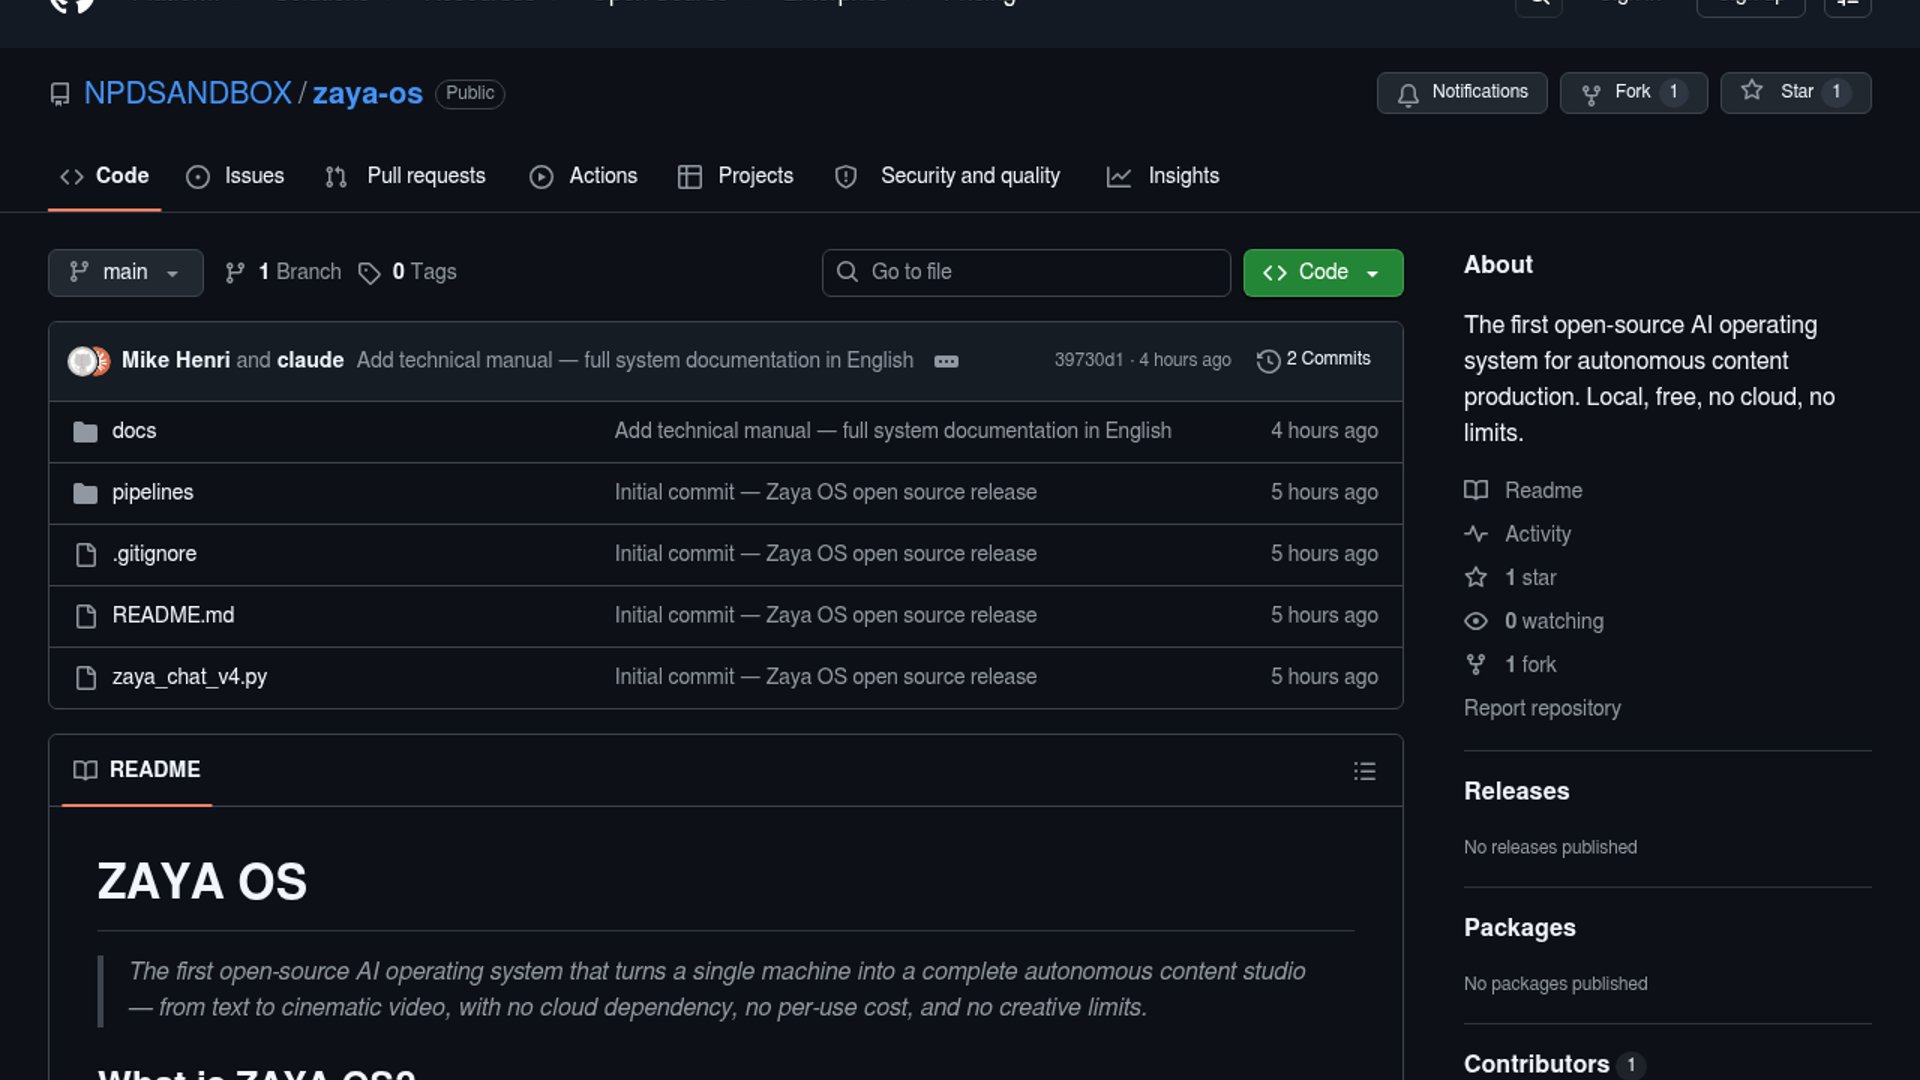
Task: Expand the commit message ellipsis
Action: point(946,361)
